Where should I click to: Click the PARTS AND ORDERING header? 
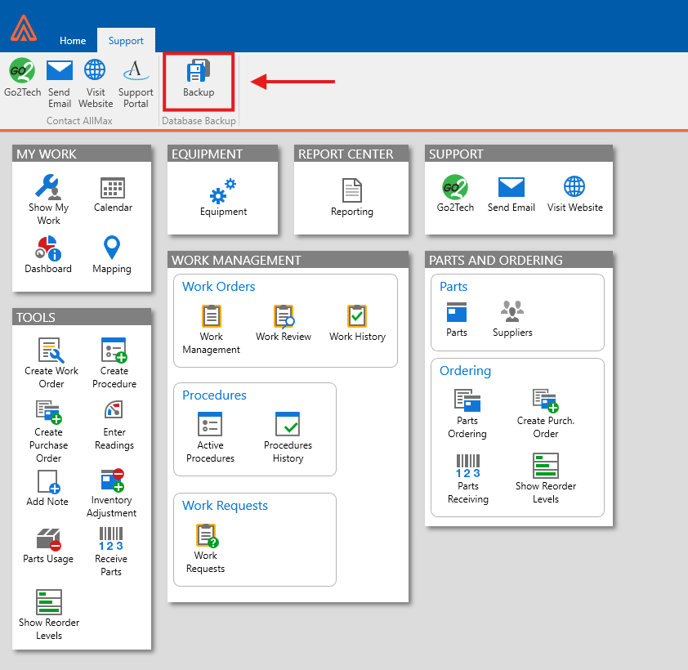point(519,260)
